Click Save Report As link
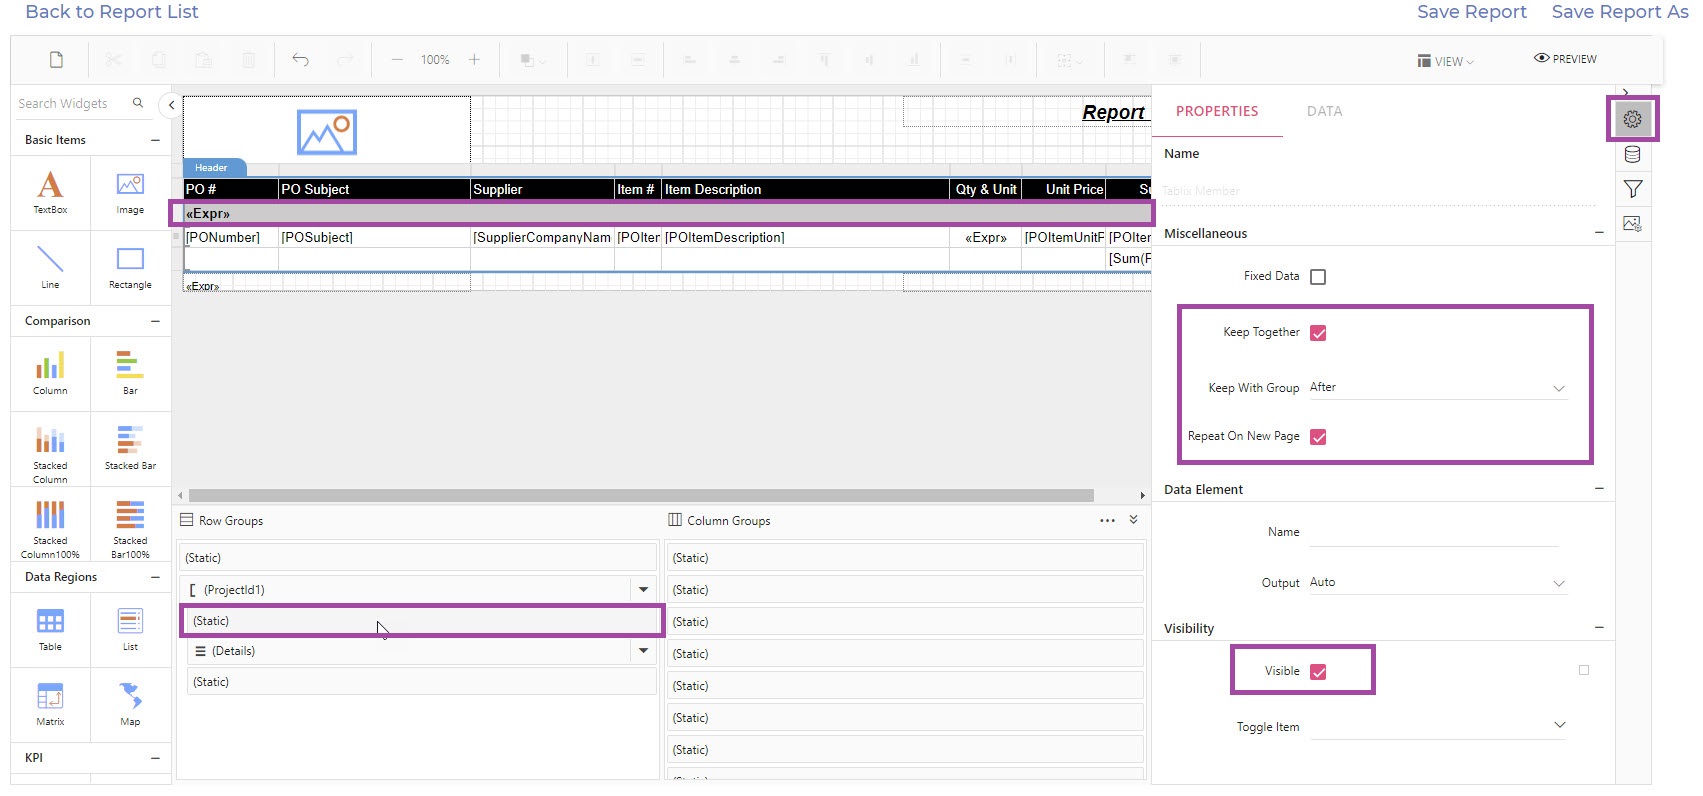This screenshot has height=796, width=1703. (1619, 11)
